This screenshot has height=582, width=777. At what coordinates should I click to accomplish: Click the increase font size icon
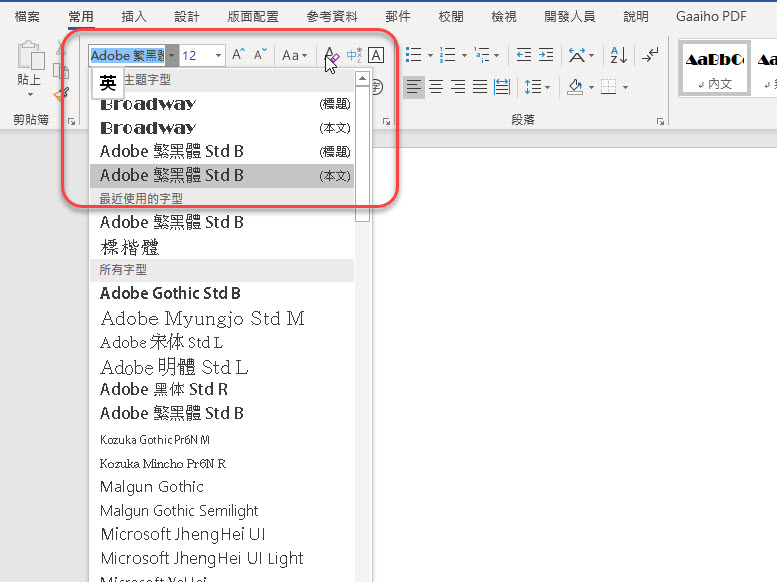coord(238,55)
